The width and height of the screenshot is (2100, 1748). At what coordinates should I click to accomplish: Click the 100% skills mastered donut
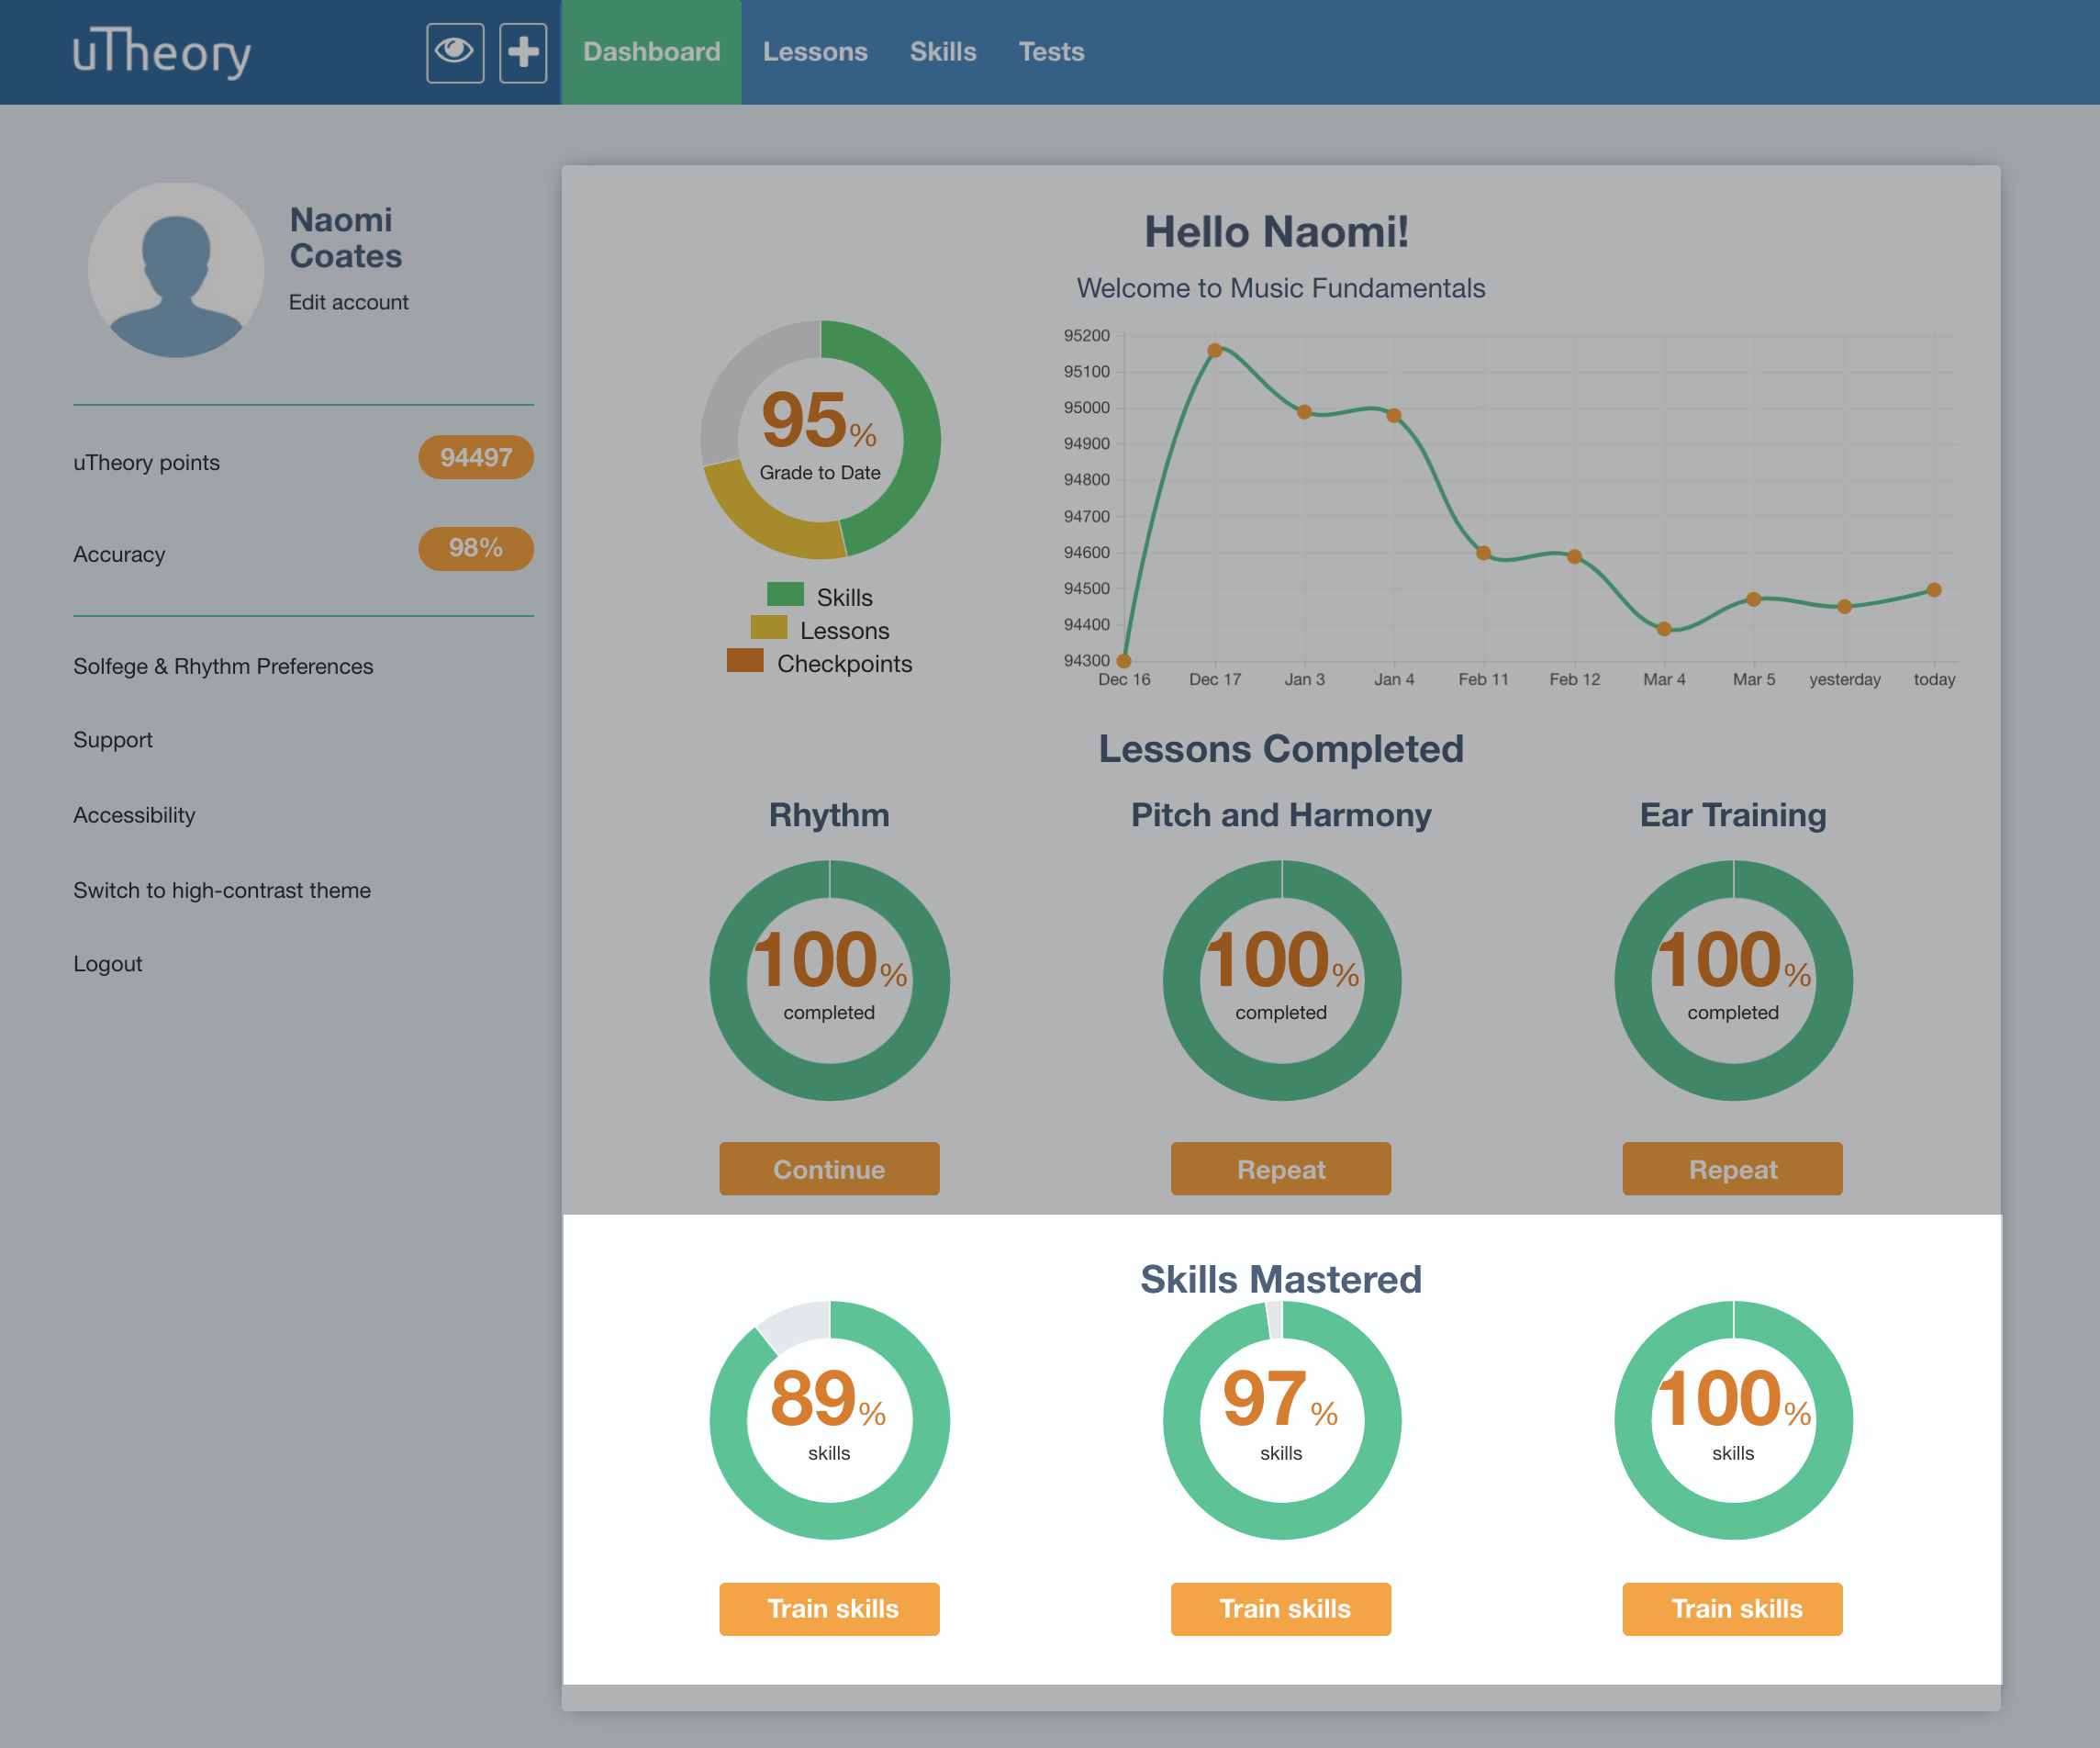1733,1420
